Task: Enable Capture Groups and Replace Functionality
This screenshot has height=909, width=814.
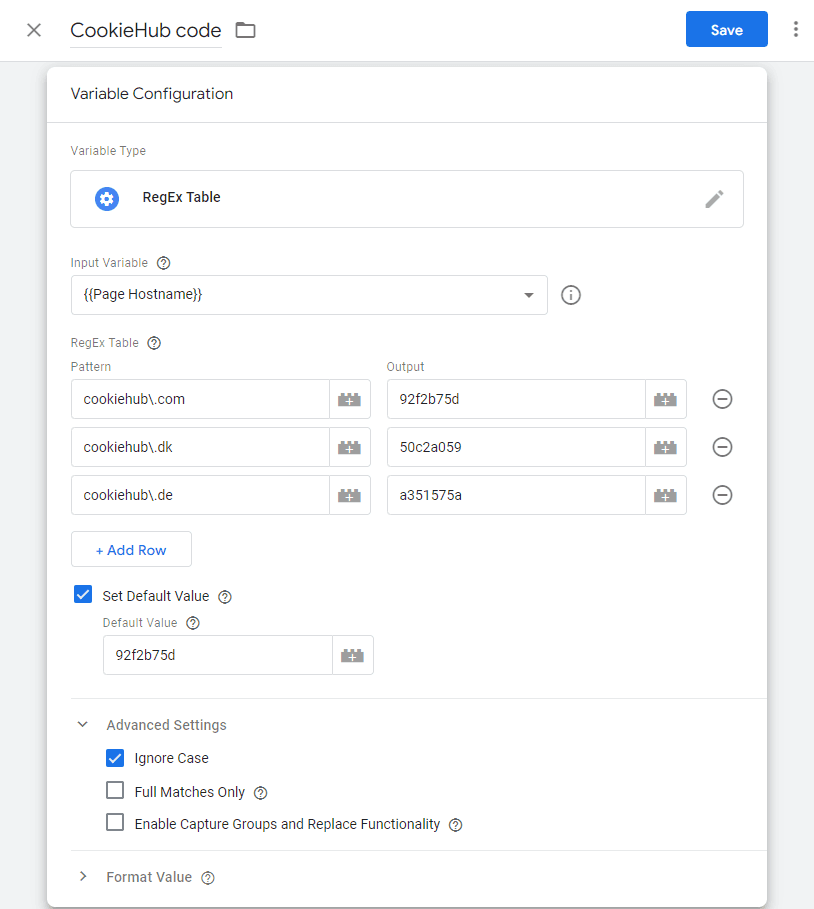Action: [x=115, y=823]
